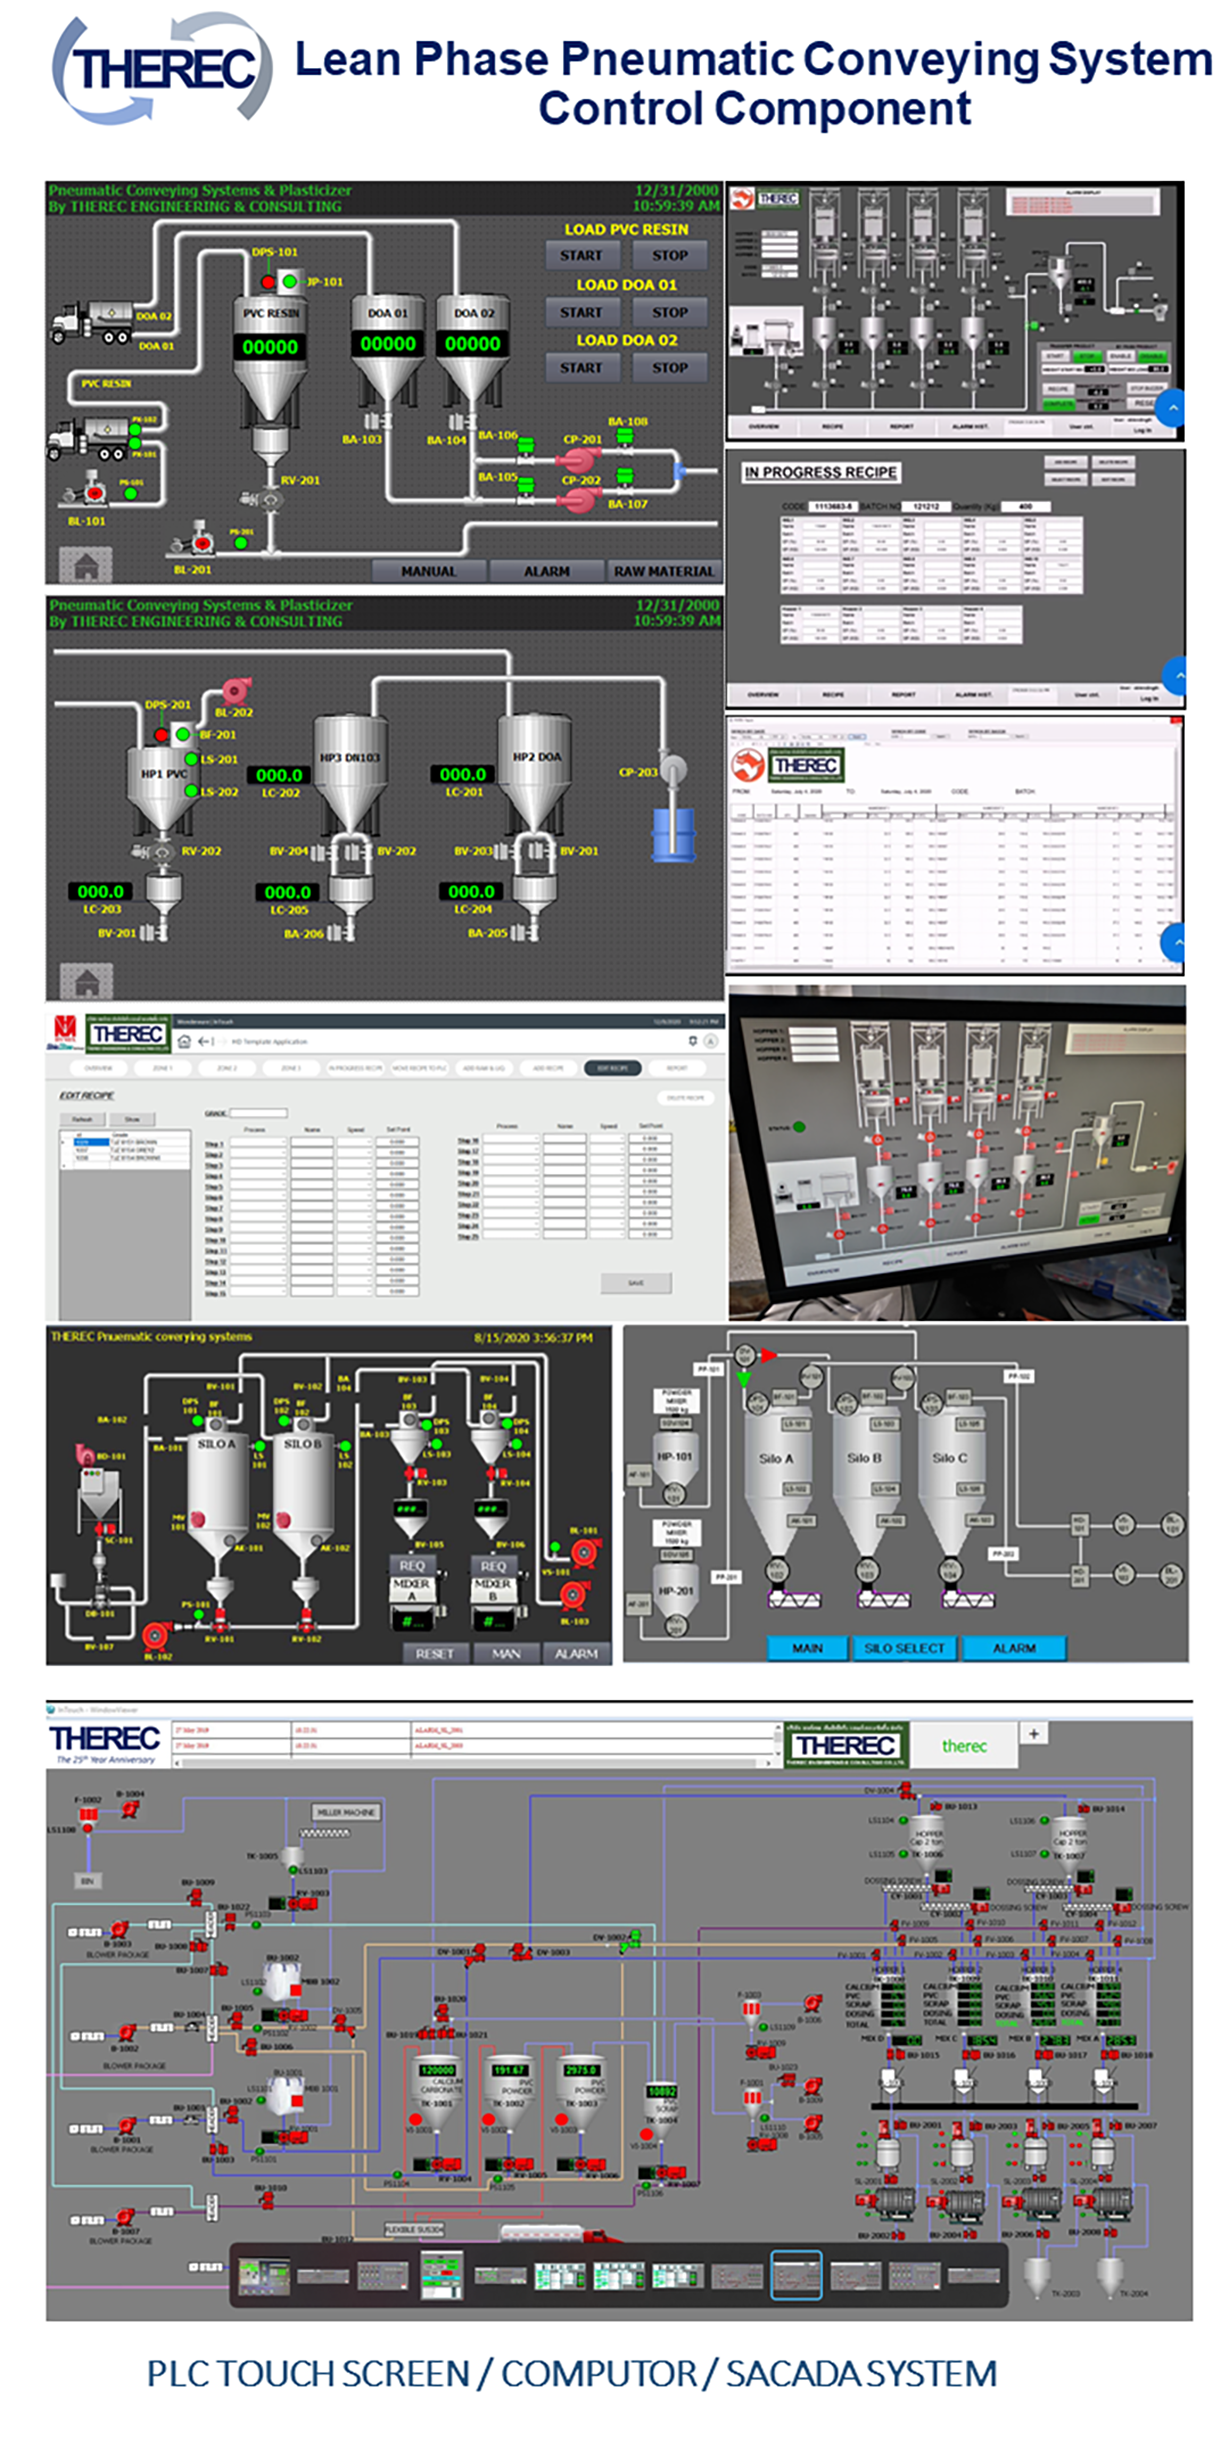Select the CP-203 pump icon
The width and height of the screenshot is (1229, 2458).
click(x=673, y=769)
